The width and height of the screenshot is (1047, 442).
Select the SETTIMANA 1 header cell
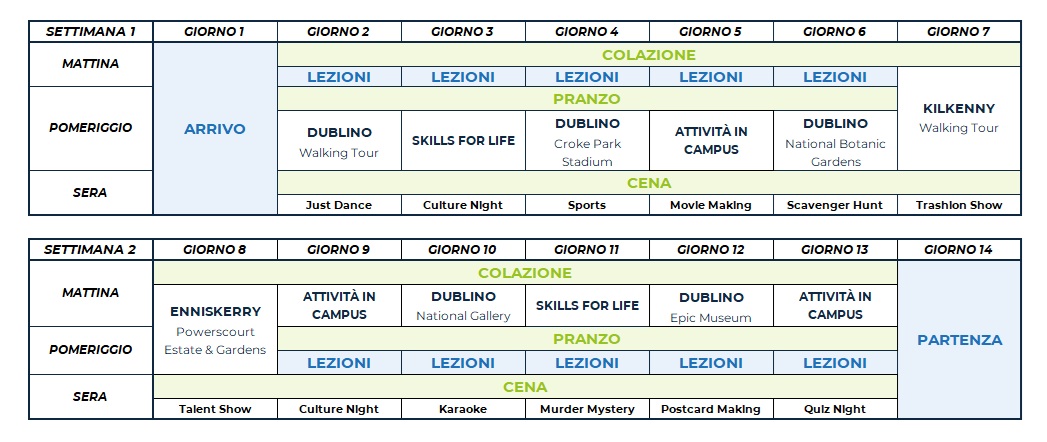[x=91, y=31]
